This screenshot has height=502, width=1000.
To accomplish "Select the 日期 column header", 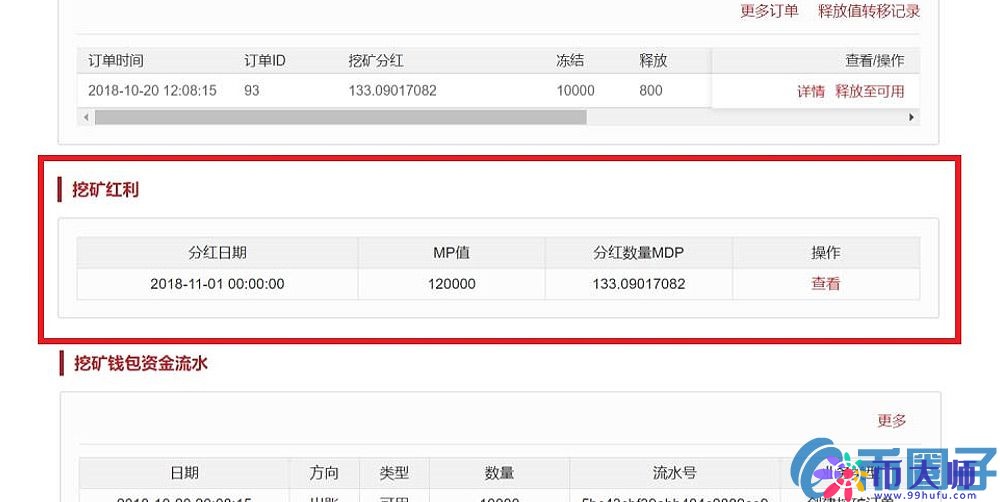I will (184, 473).
